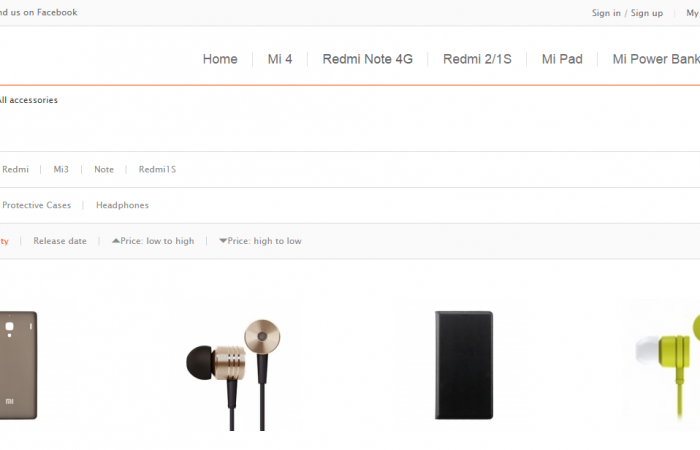Open the Mi Pad menu item
The width and height of the screenshot is (700, 450).
pos(562,59)
